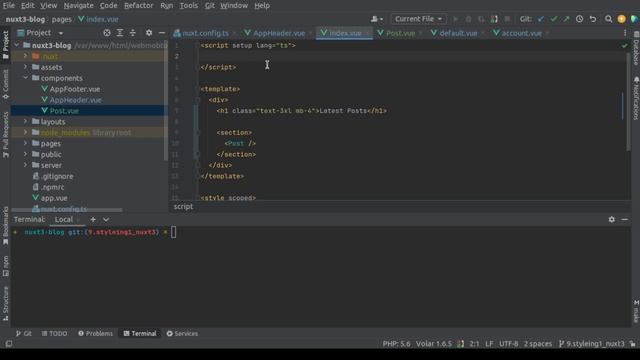Click the Git update project icon
This screenshot has height=360, width=640.
(x=541, y=19)
